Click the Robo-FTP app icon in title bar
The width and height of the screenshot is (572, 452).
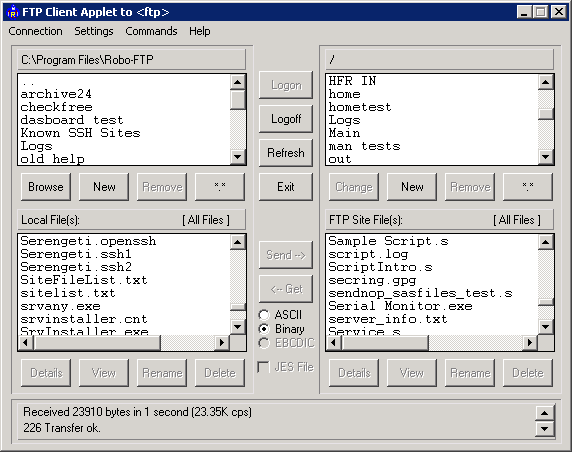coord(12,12)
